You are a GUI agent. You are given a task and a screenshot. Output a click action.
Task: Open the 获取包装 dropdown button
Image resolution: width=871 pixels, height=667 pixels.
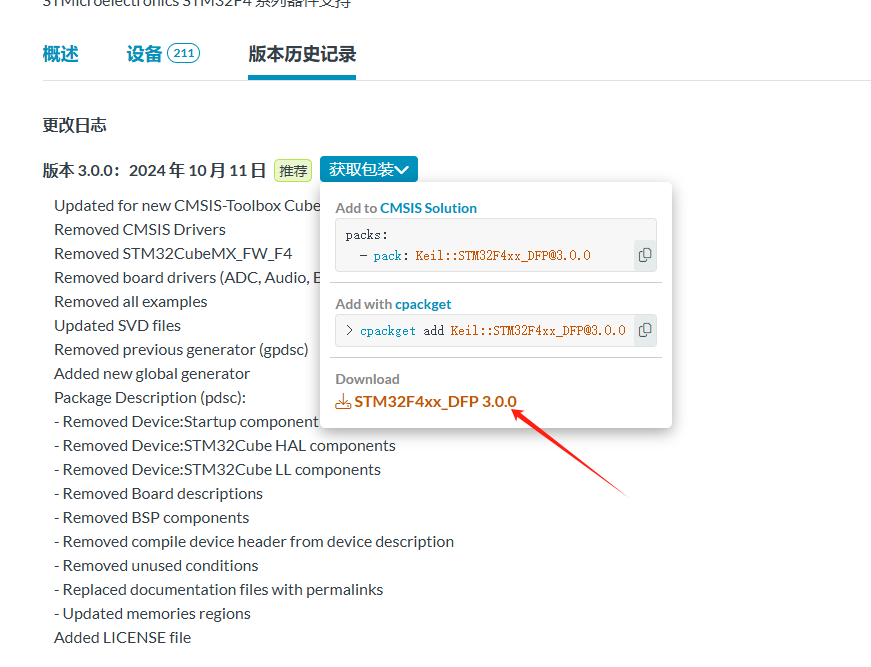coord(369,169)
